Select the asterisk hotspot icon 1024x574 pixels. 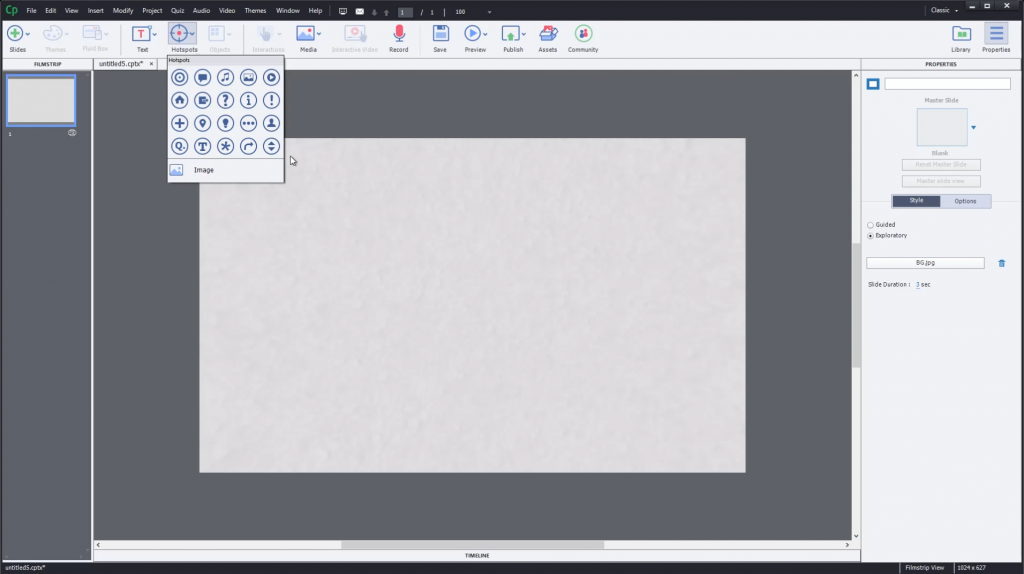tap(225, 146)
